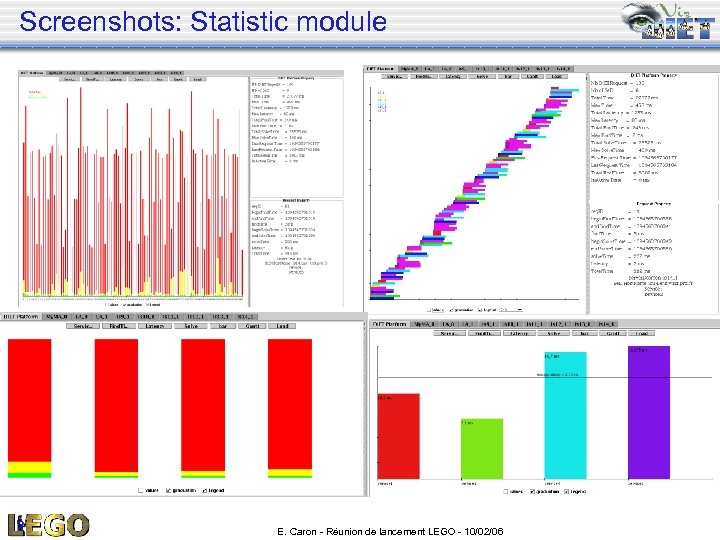Click the cyan bar in colored-bars chart
Screen dimensions: 720x540
[x=565, y=416]
